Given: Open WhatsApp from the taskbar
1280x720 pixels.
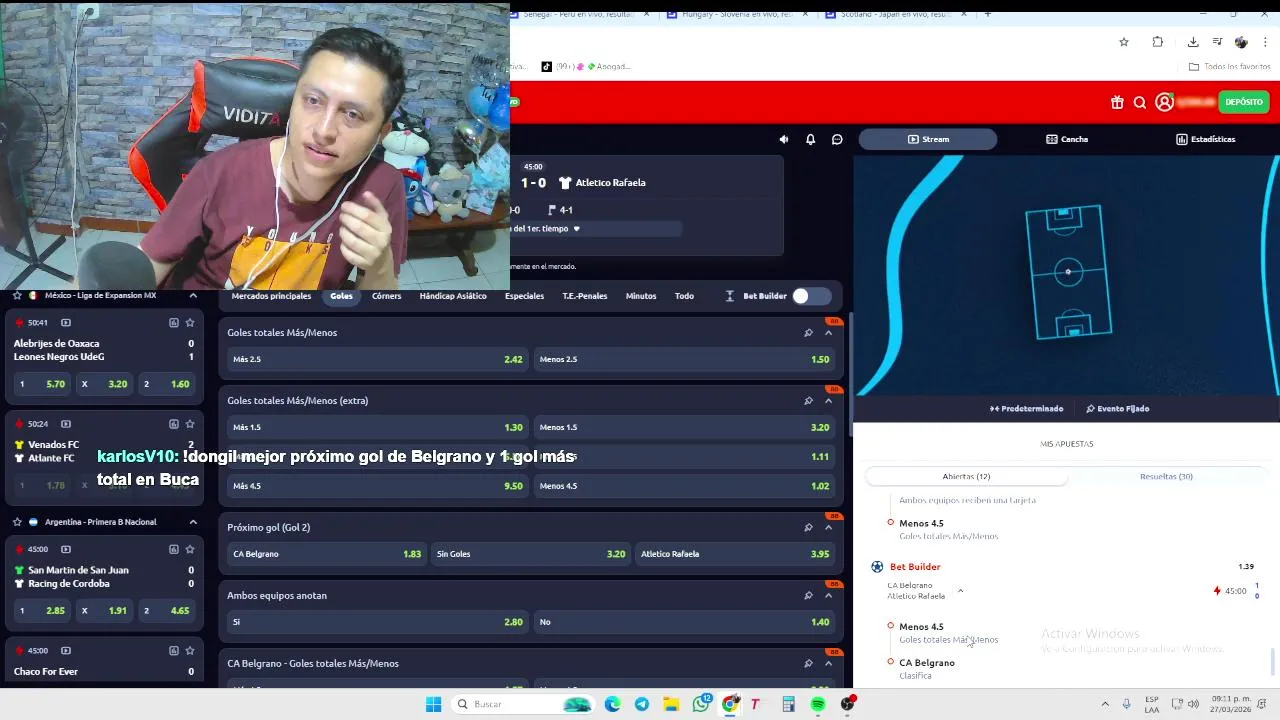Looking at the screenshot, I should (701, 704).
